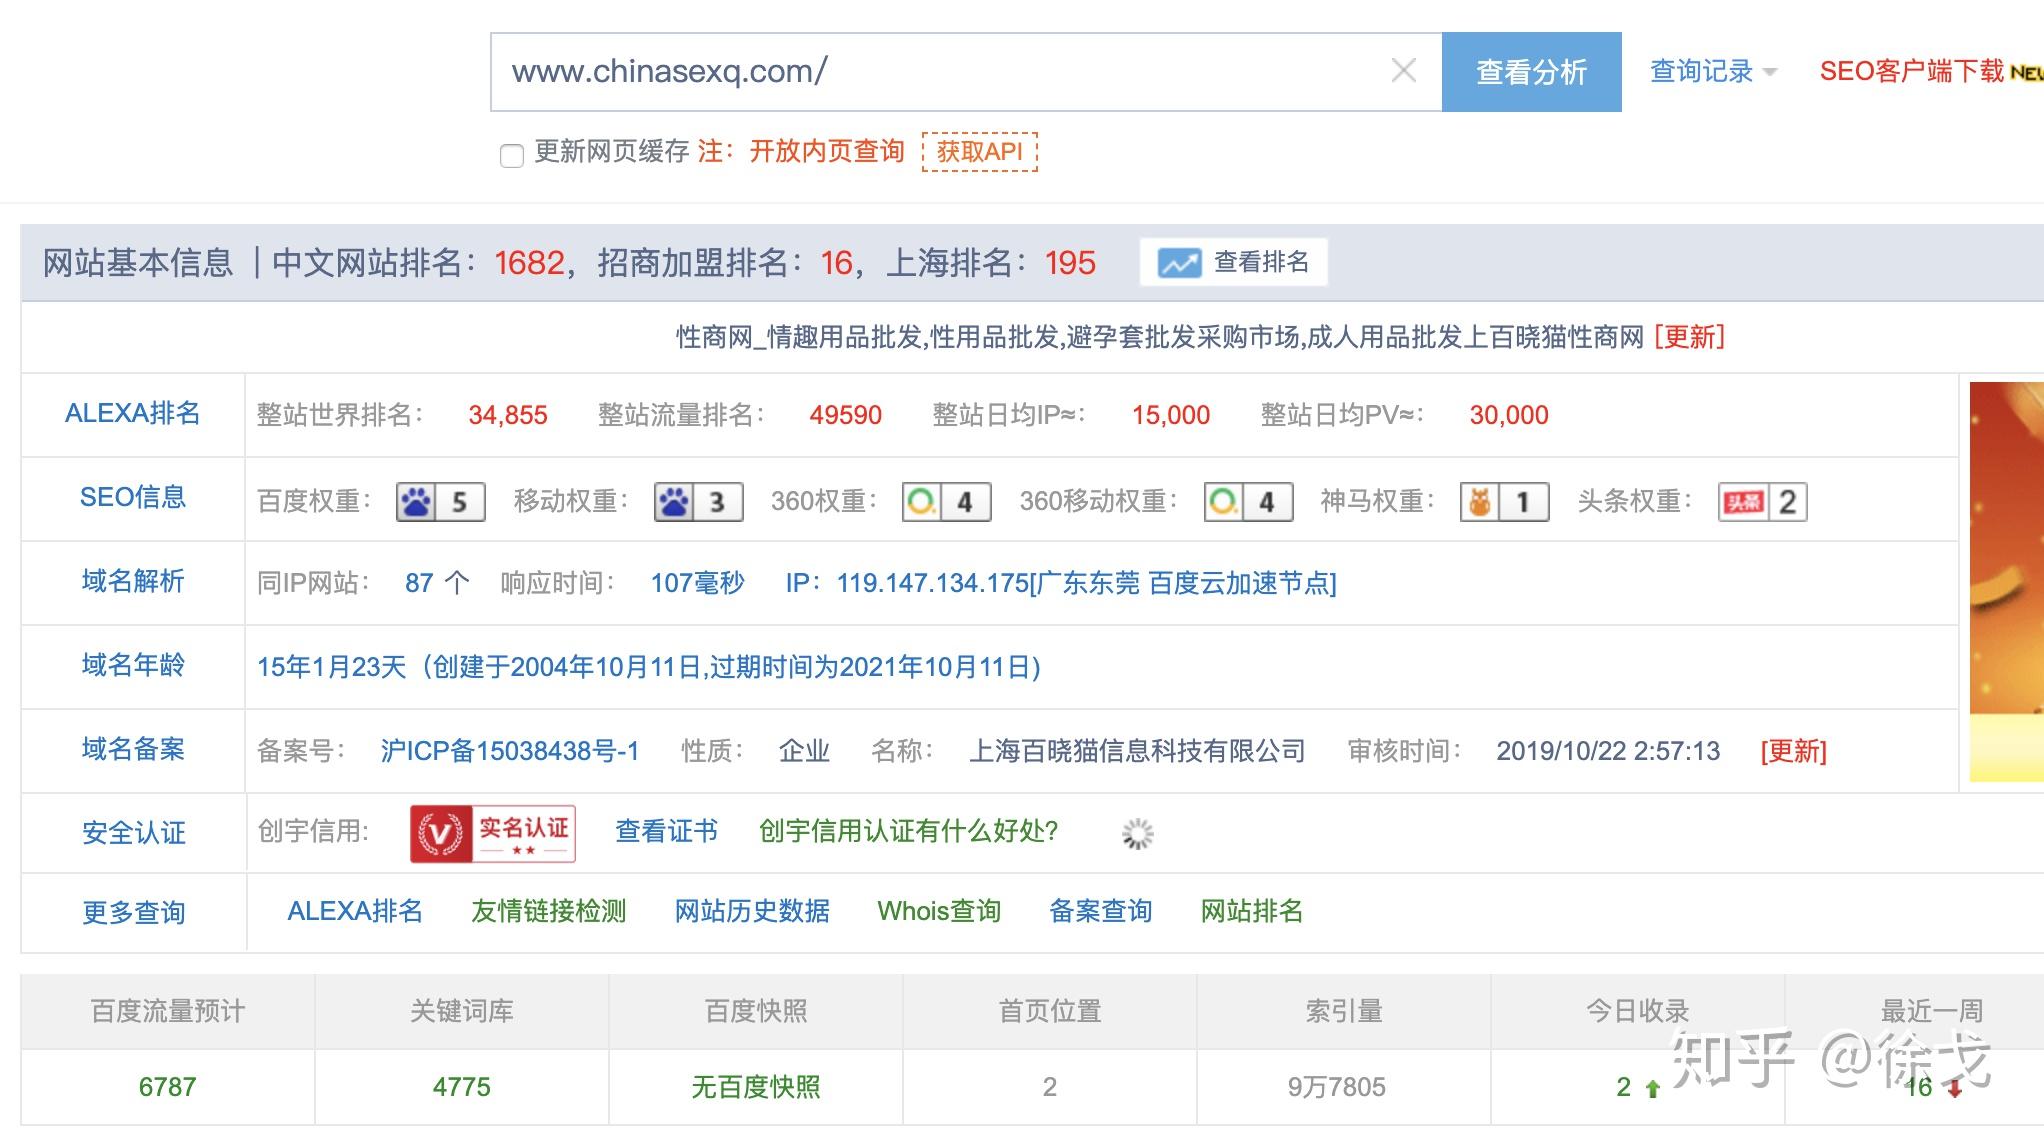Click the 360移动权重 badge icon

coord(1249,502)
